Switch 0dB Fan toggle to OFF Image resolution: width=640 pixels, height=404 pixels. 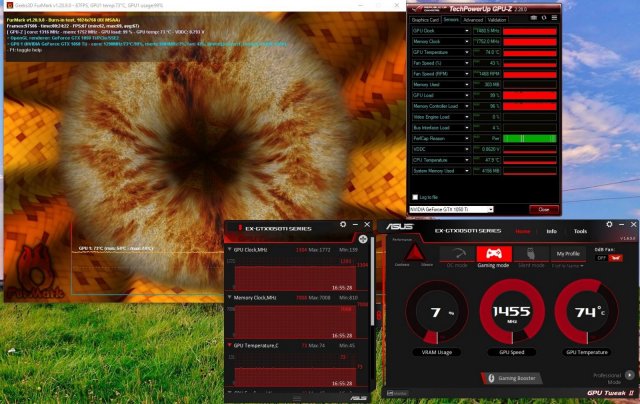click(601, 258)
